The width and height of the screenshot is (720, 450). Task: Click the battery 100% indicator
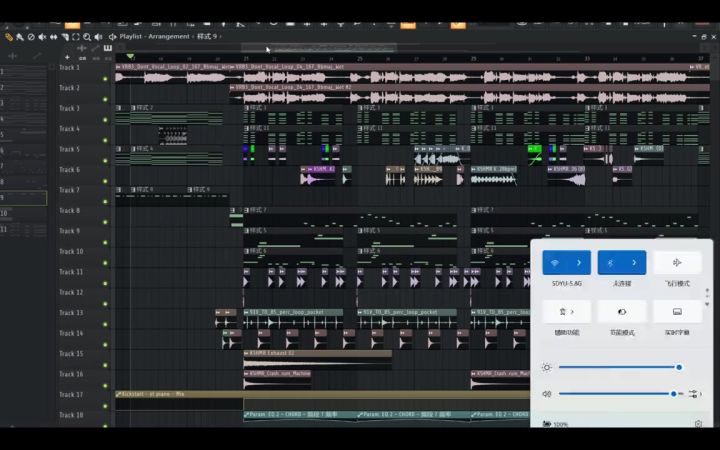coord(555,424)
